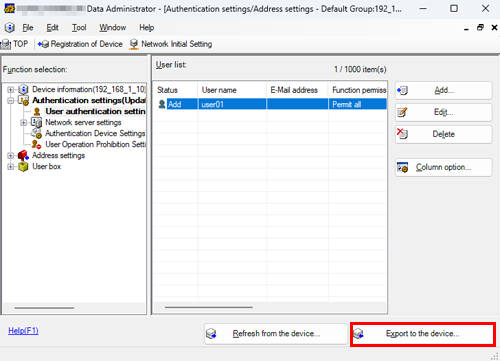Click the TOP toolbar icon

(6, 44)
